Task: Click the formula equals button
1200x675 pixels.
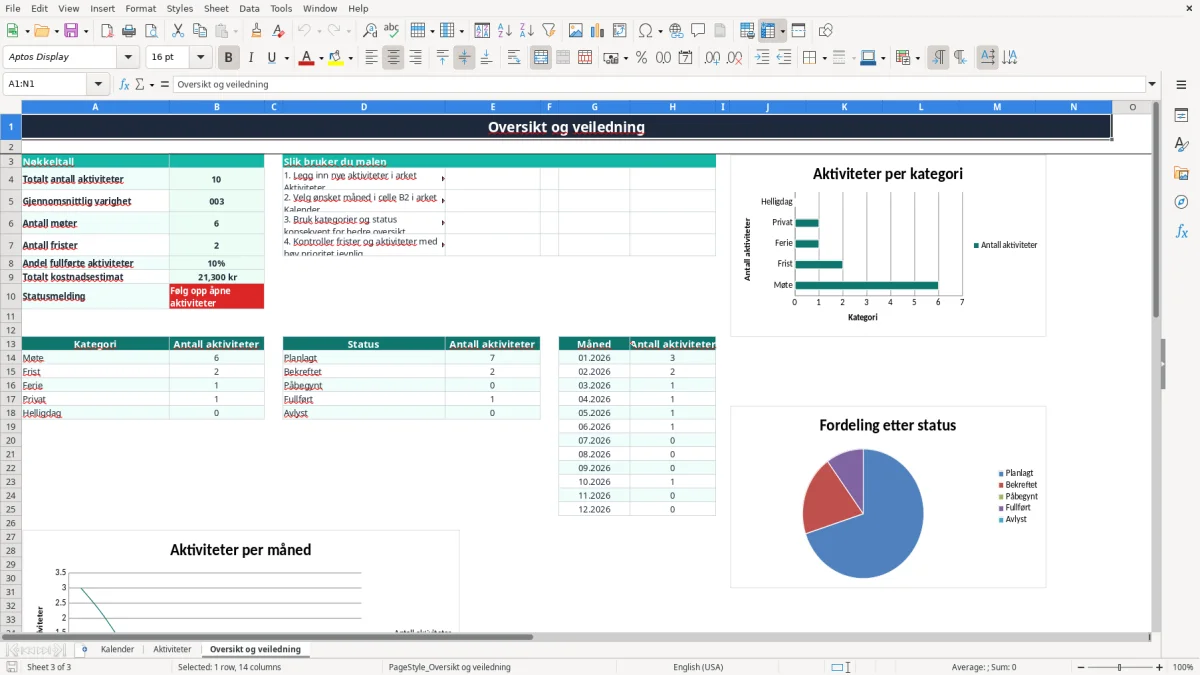Action: [165, 85]
